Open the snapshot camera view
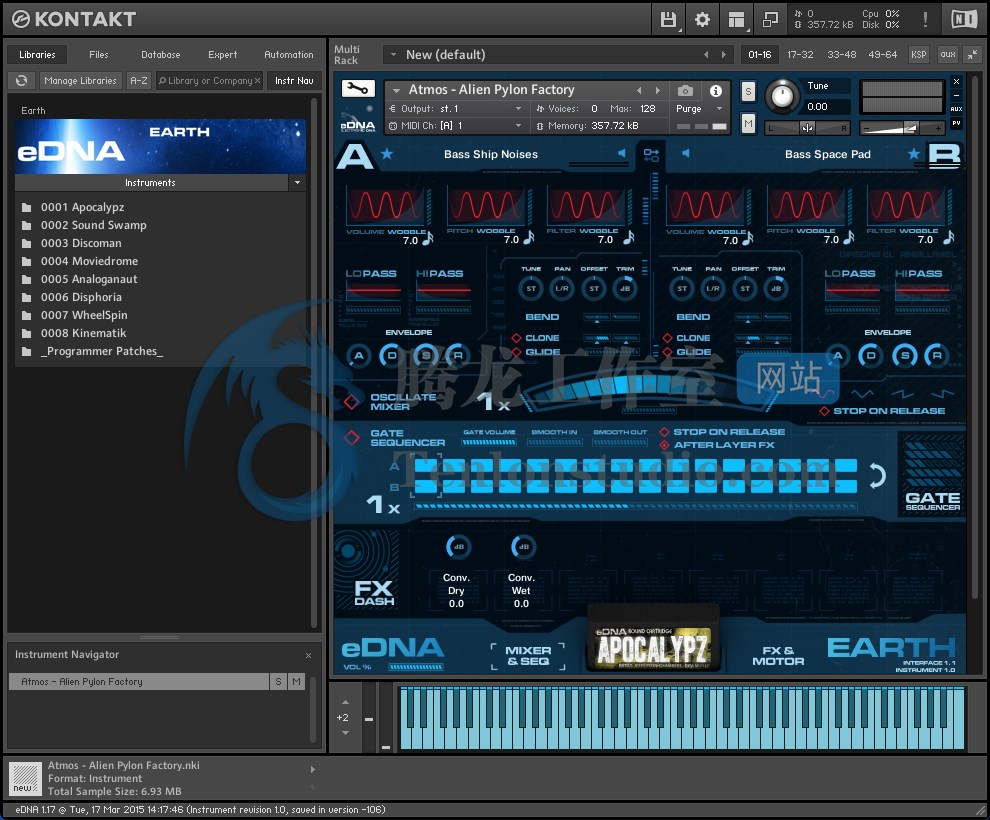The height and width of the screenshot is (820, 990). coord(685,91)
